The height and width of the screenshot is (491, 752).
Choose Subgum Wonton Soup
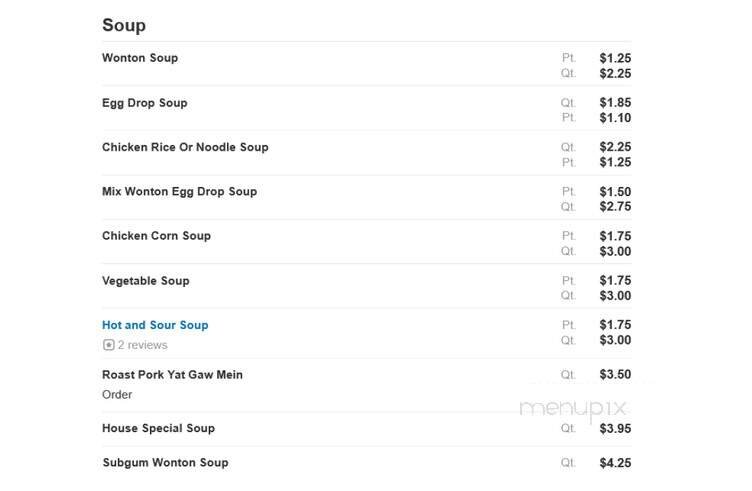coord(165,462)
